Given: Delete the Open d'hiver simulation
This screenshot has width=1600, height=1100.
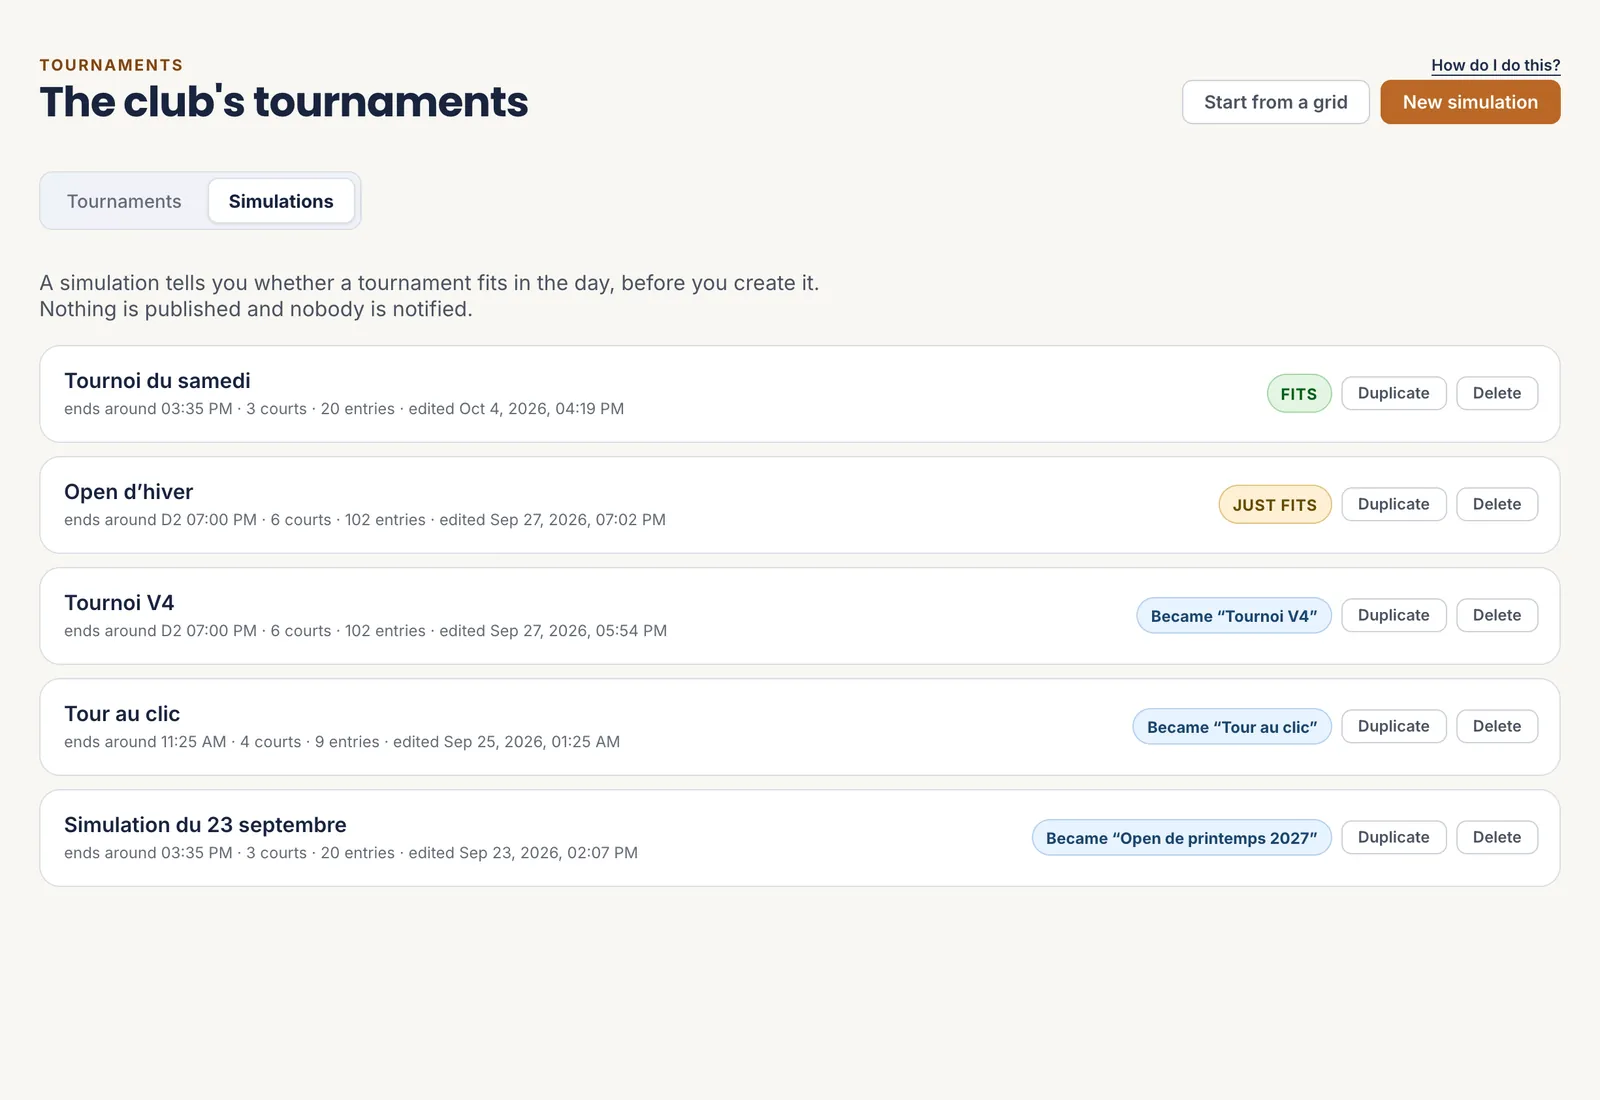Looking at the screenshot, I should (1496, 504).
